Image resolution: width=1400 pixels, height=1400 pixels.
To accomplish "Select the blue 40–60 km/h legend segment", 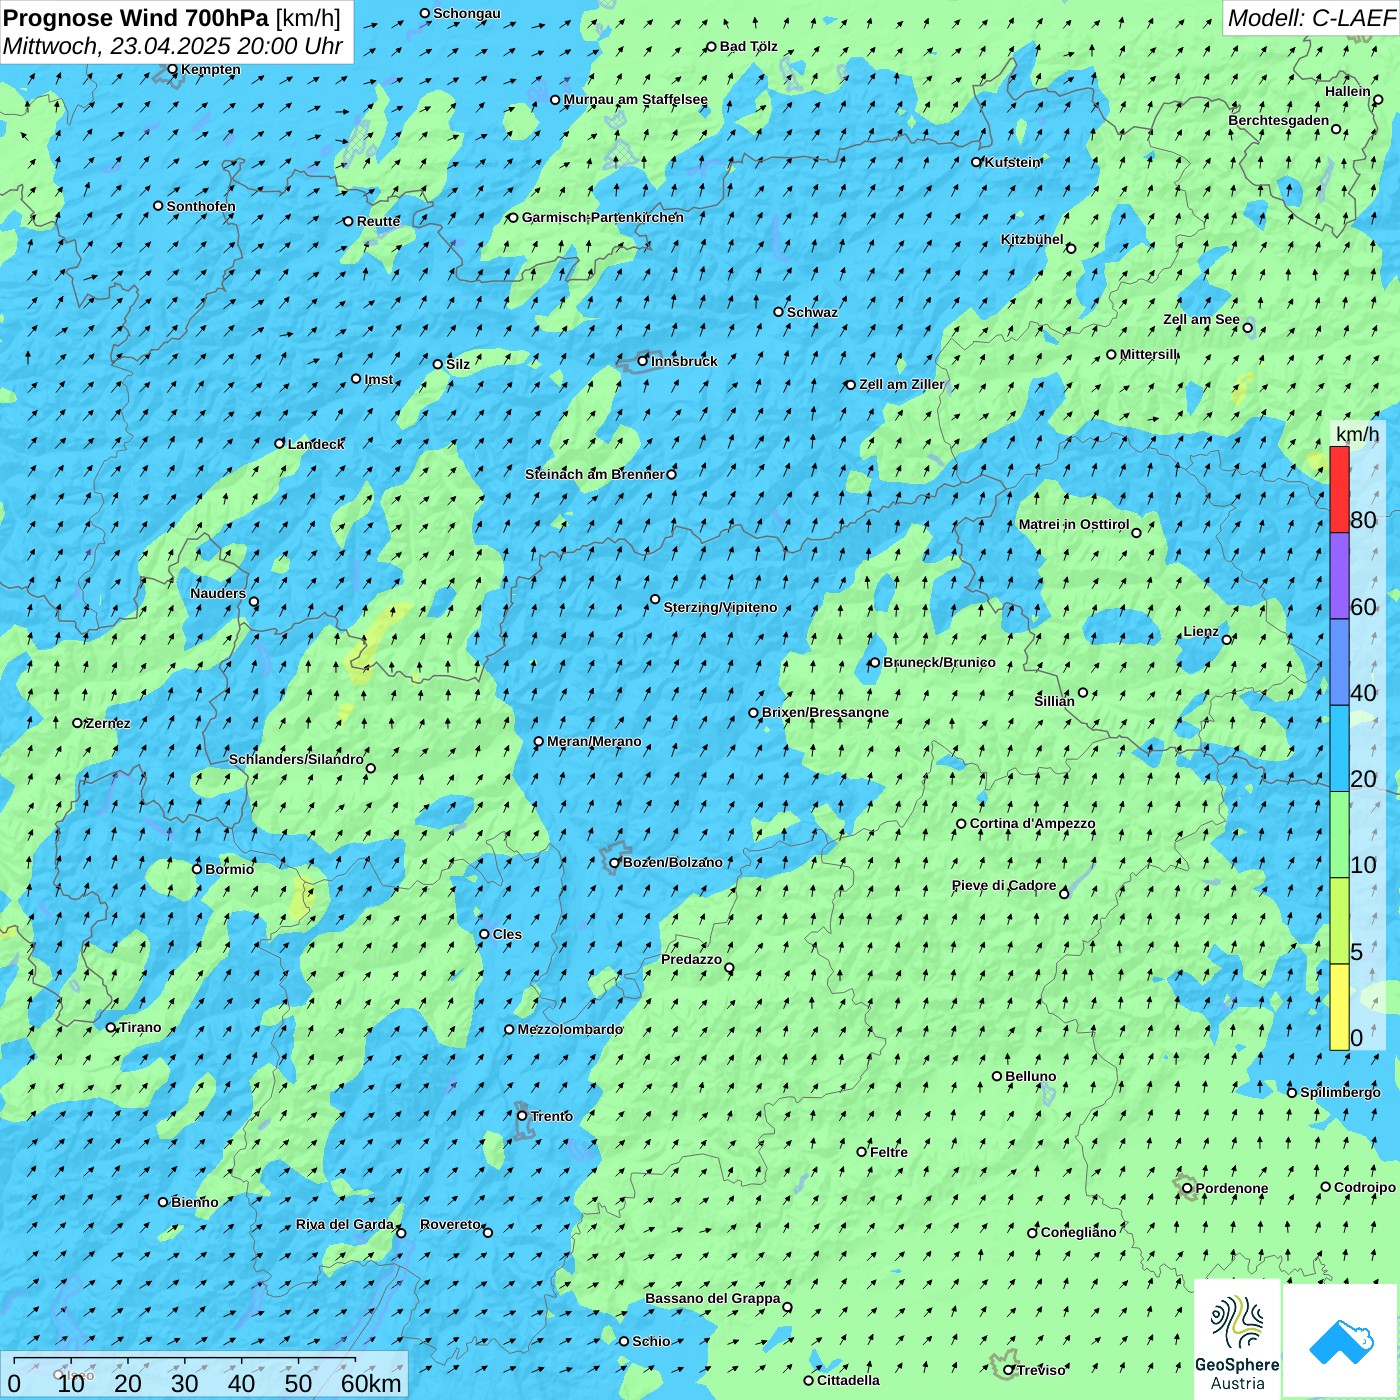I will point(1339,662).
